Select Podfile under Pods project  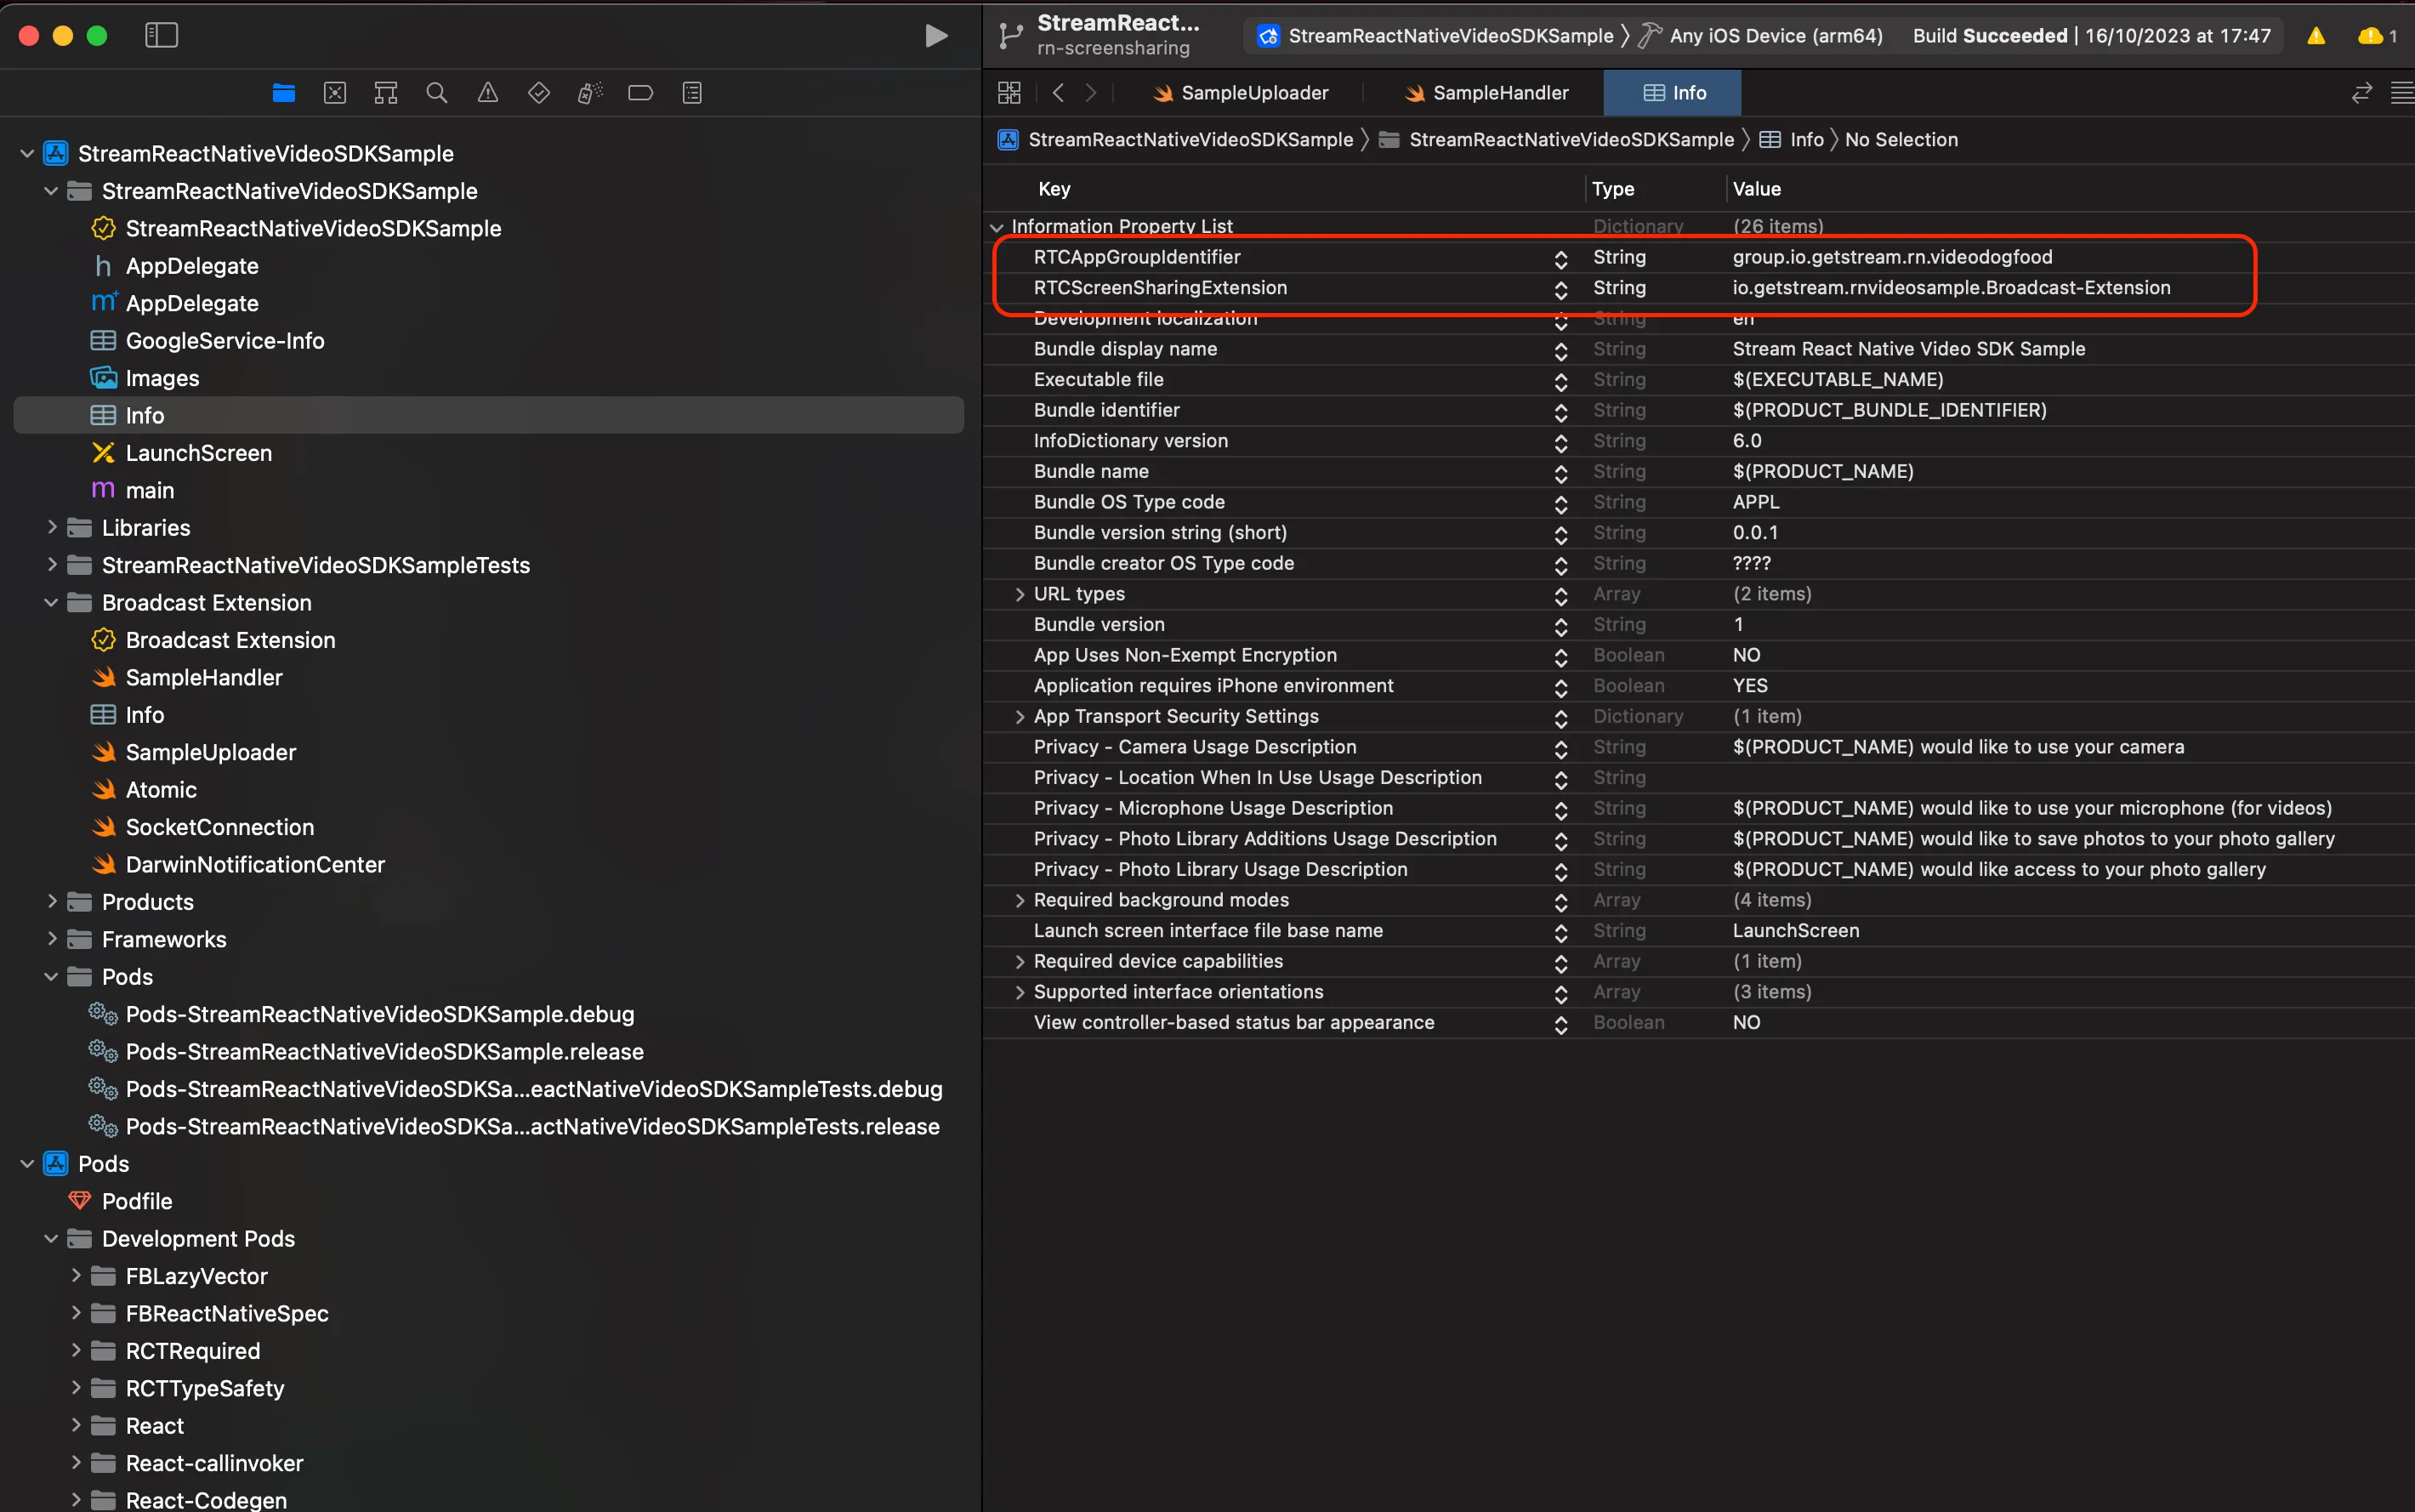click(138, 1200)
